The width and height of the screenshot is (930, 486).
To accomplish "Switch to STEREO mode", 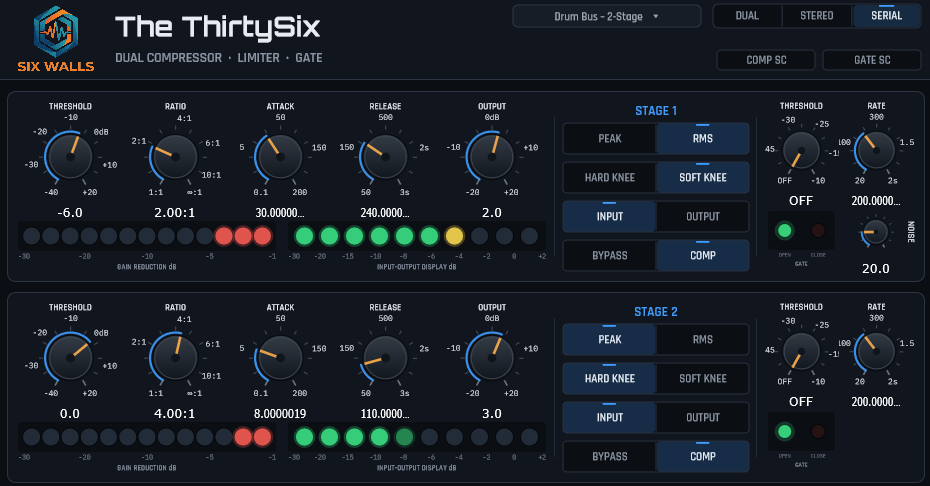I will (817, 16).
